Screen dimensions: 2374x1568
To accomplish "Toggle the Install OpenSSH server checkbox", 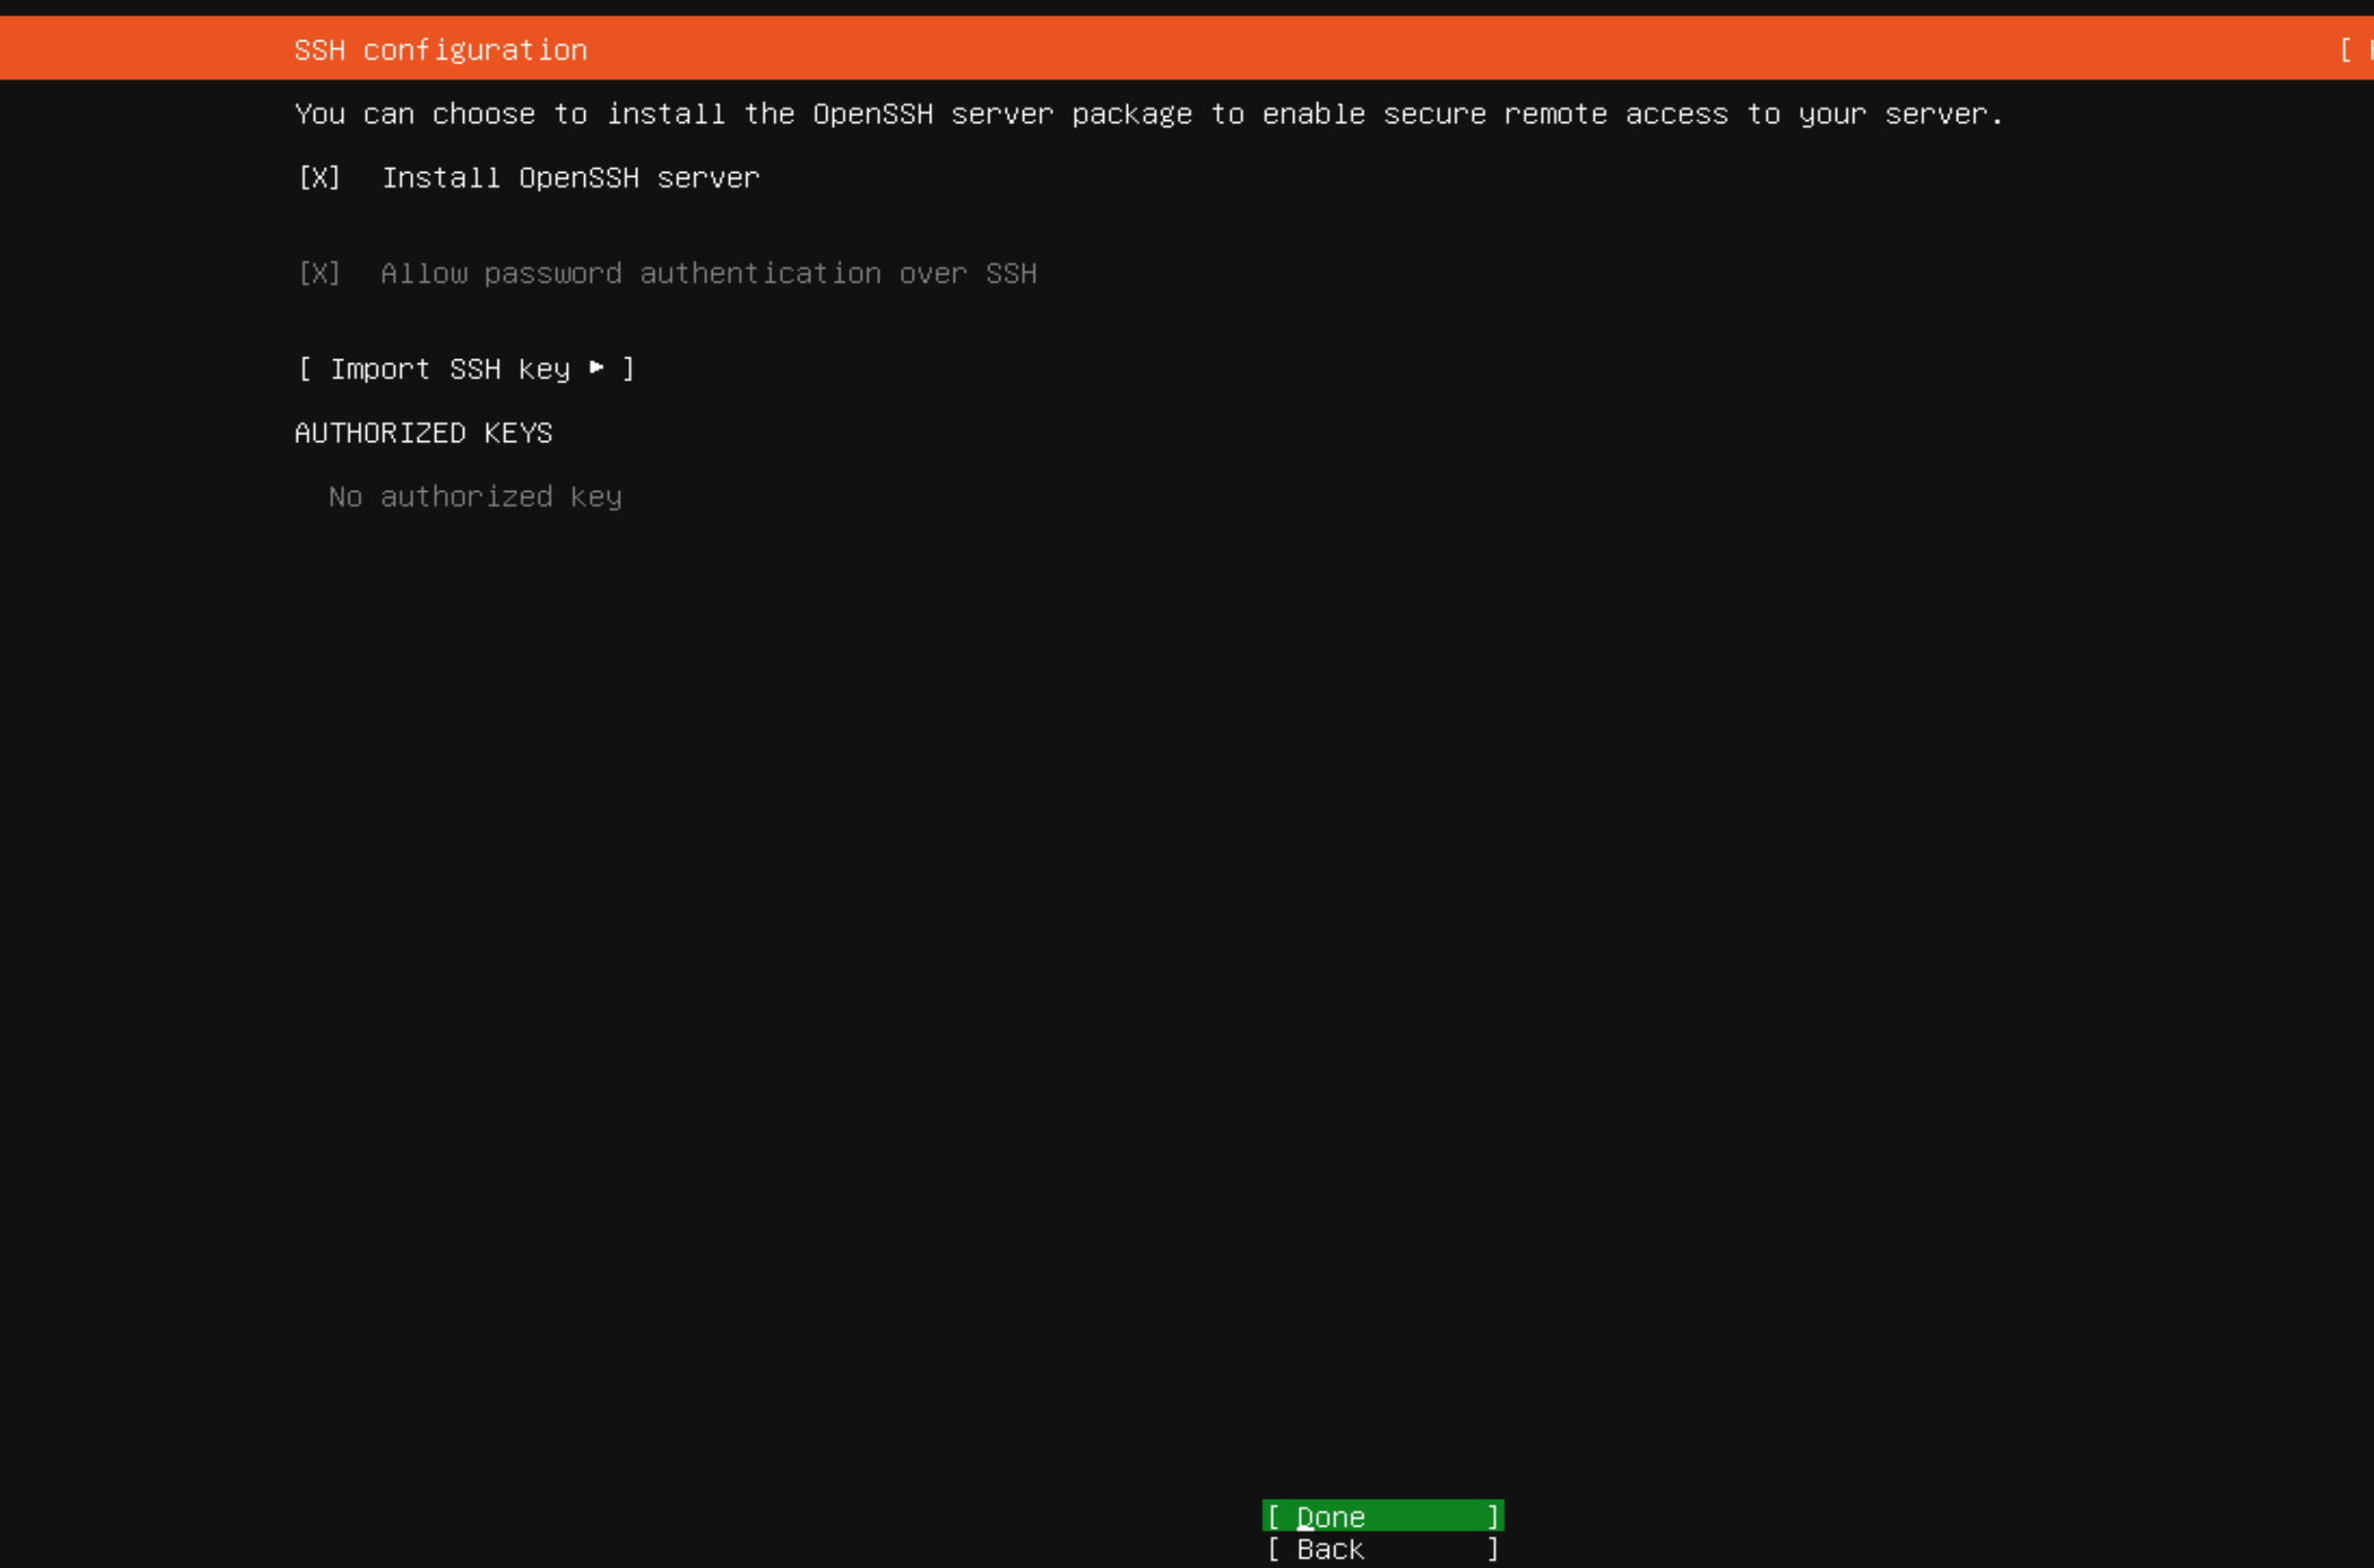I will (x=319, y=178).
